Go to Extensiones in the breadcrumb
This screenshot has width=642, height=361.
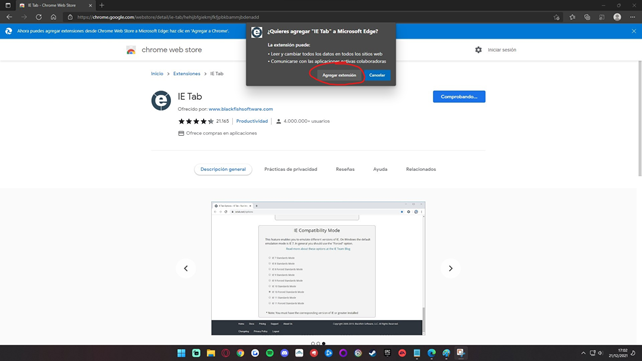[187, 74]
